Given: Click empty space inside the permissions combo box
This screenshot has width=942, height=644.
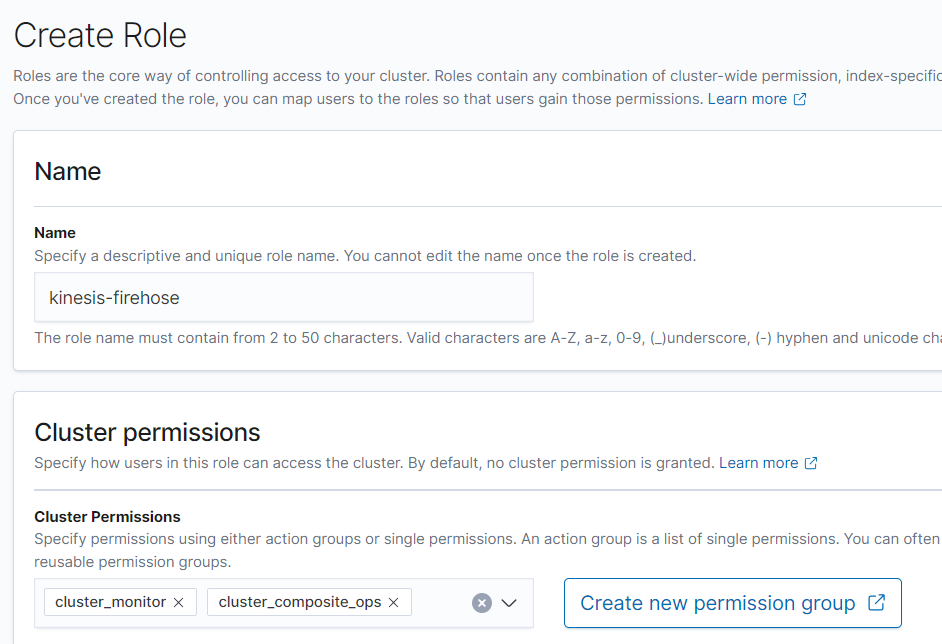Looking at the screenshot, I should click(x=440, y=603).
